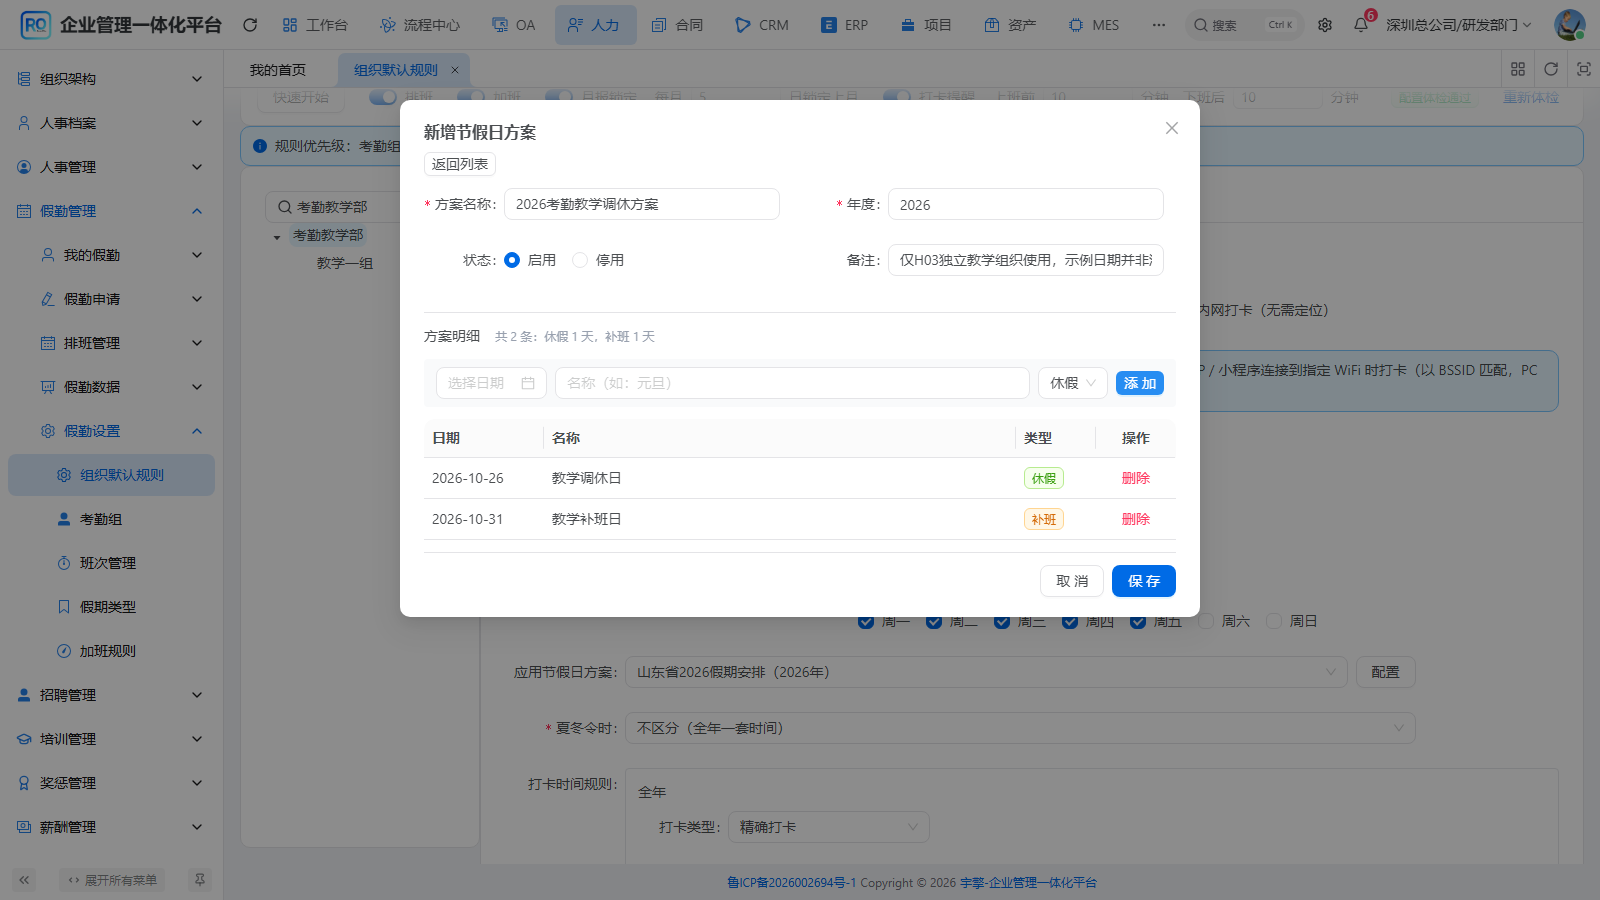Open the 合同 module
1600x900 pixels.
pyautogui.click(x=677, y=25)
